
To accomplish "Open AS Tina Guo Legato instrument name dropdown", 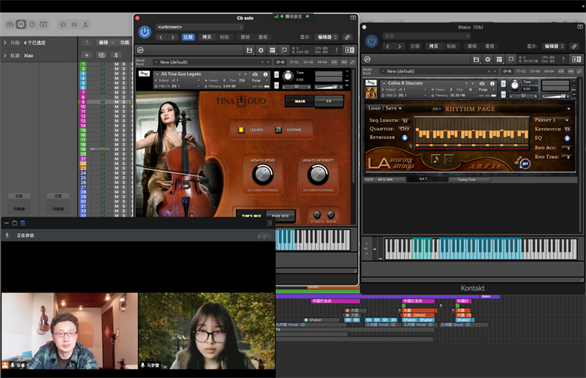I will (x=198, y=74).
